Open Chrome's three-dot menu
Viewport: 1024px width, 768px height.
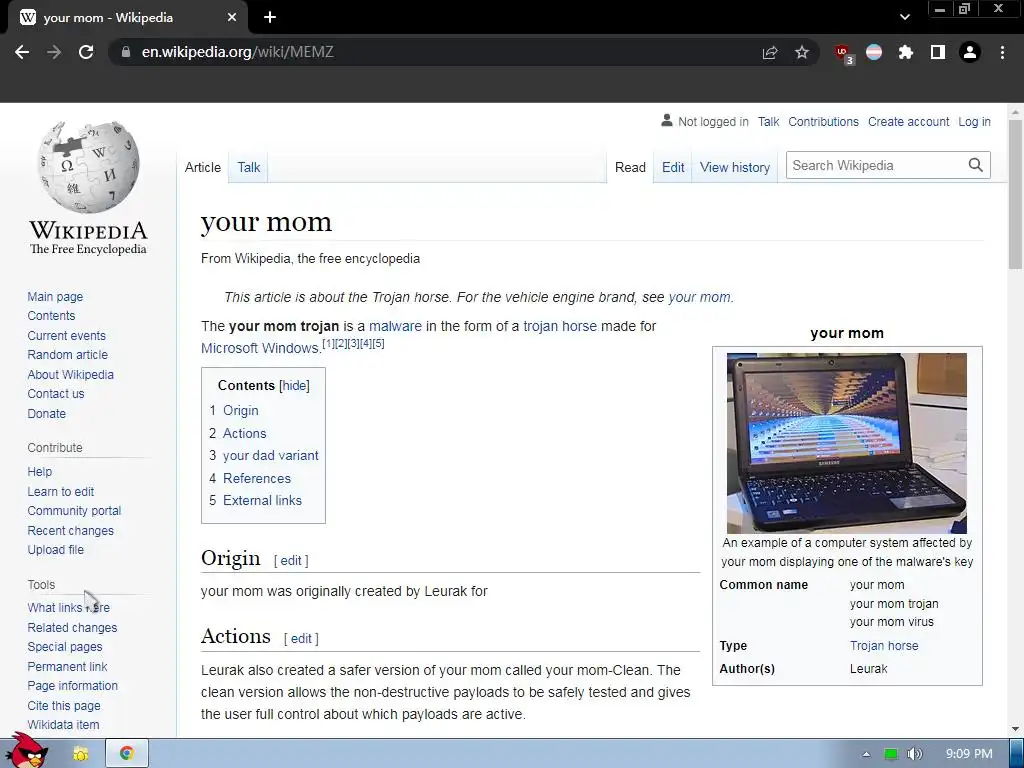tap(1002, 52)
